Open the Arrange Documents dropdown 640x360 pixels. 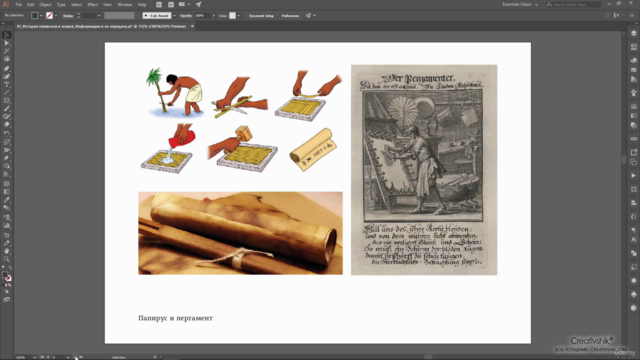click(x=184, y=4)
